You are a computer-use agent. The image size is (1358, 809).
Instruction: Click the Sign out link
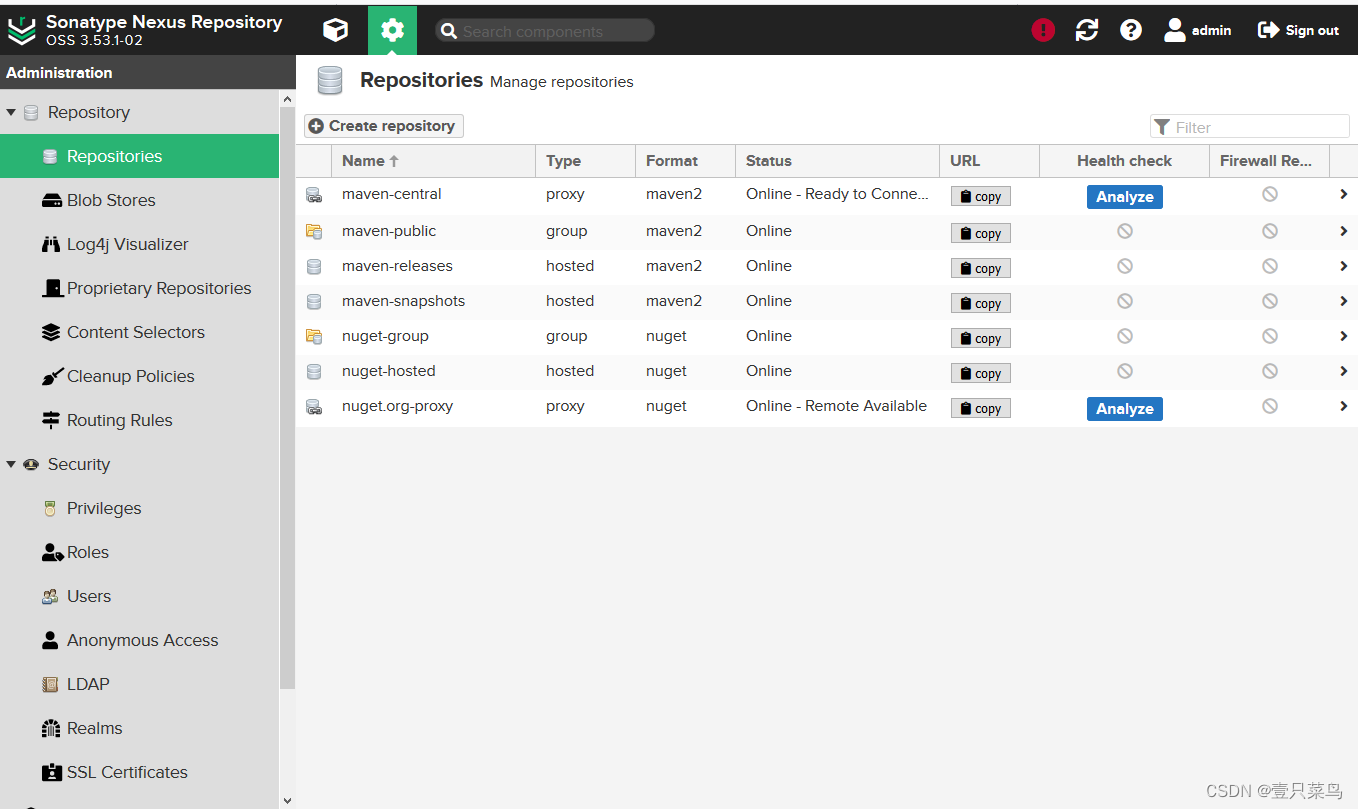(x=1298, y=30)
